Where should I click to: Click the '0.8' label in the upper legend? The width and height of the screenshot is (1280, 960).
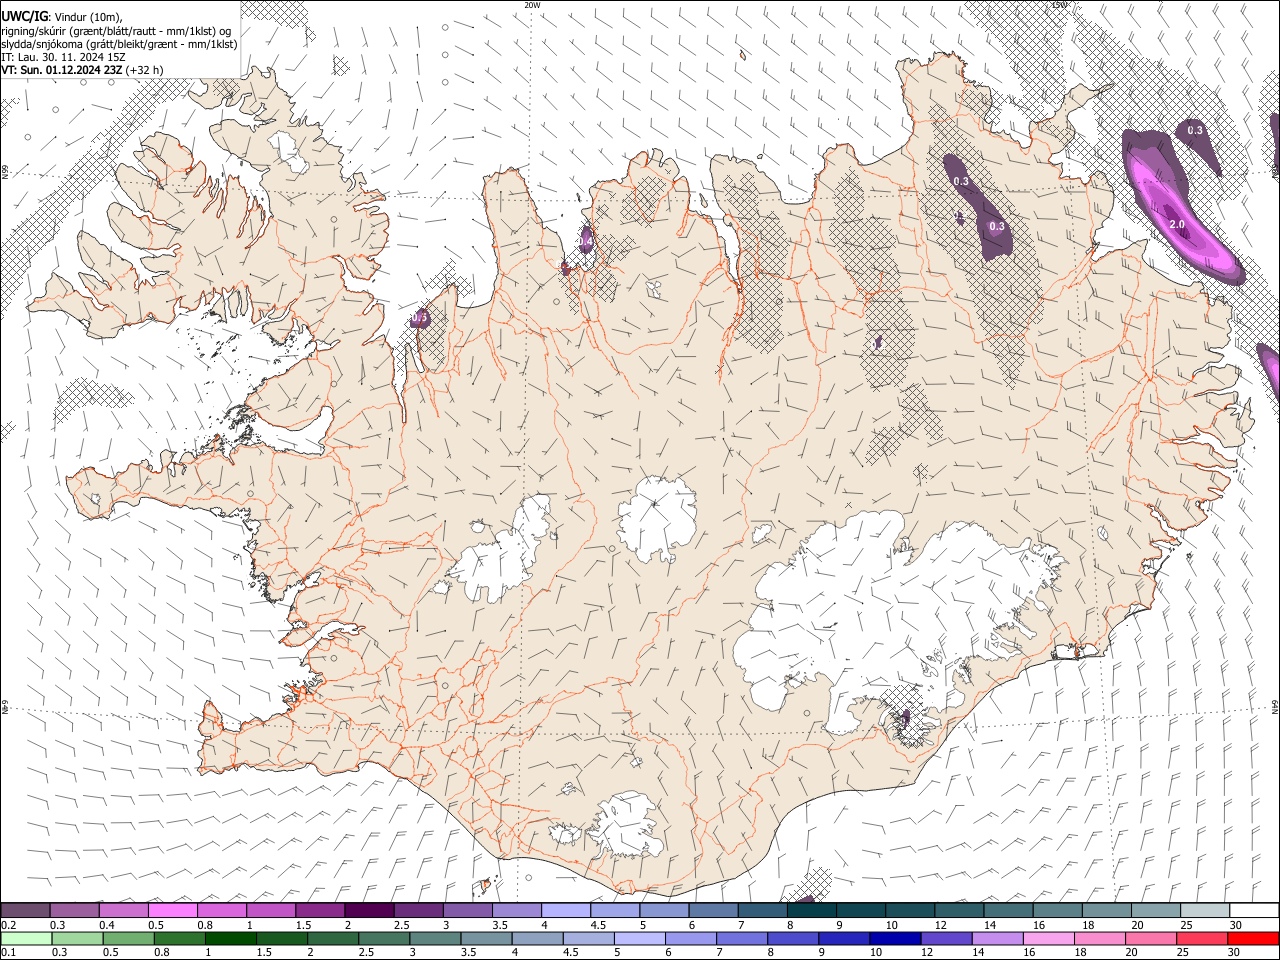[205, 925]
